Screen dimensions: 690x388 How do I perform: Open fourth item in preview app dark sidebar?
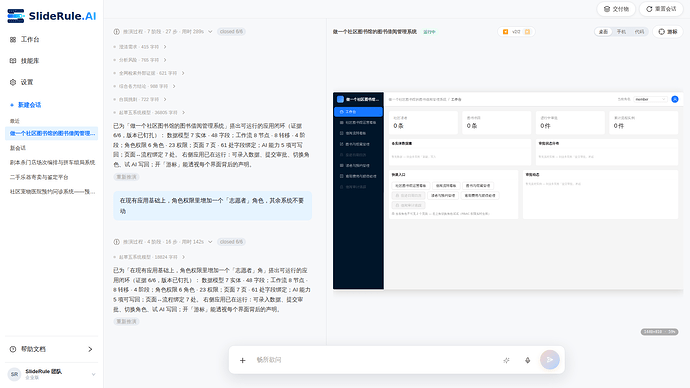pyautogui.click(x=358, y=144)
